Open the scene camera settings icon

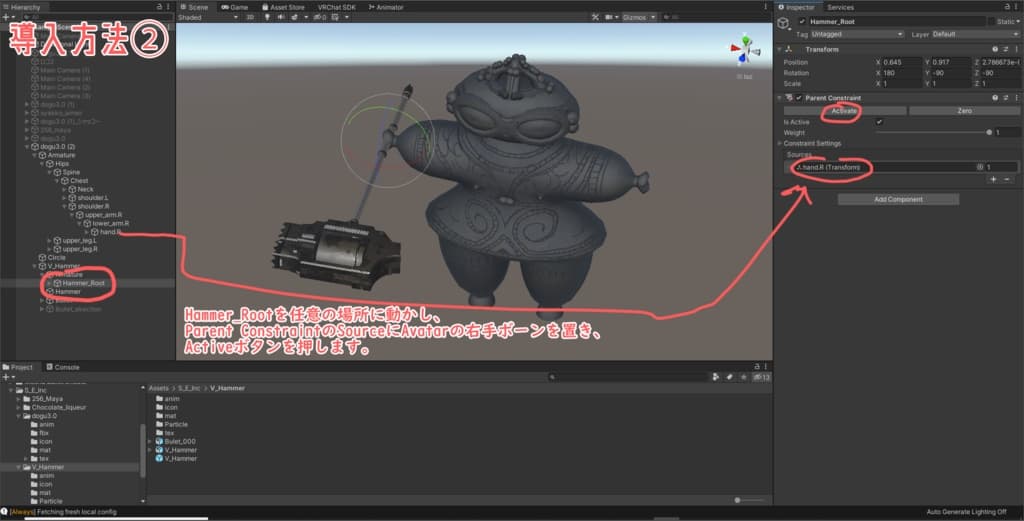[x=609, y=17]
